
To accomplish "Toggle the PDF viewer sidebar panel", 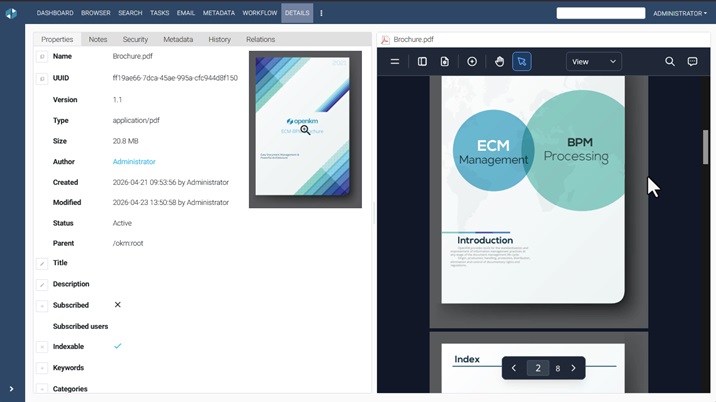I will click(422, 61).
